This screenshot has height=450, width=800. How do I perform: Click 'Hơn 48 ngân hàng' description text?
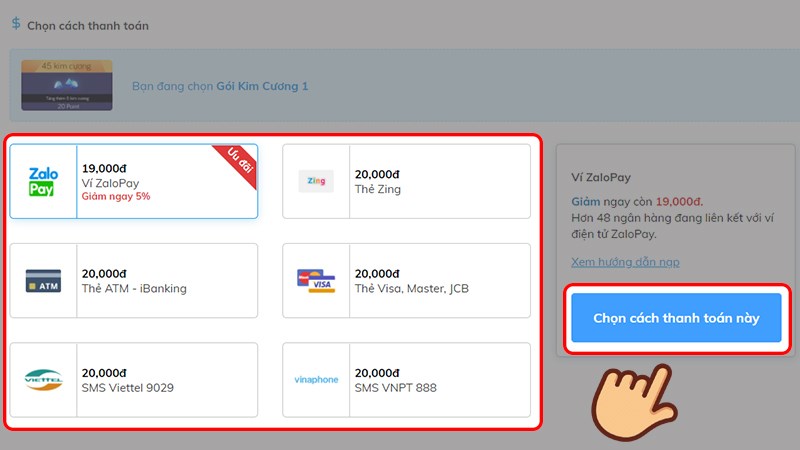coord(672,226)
